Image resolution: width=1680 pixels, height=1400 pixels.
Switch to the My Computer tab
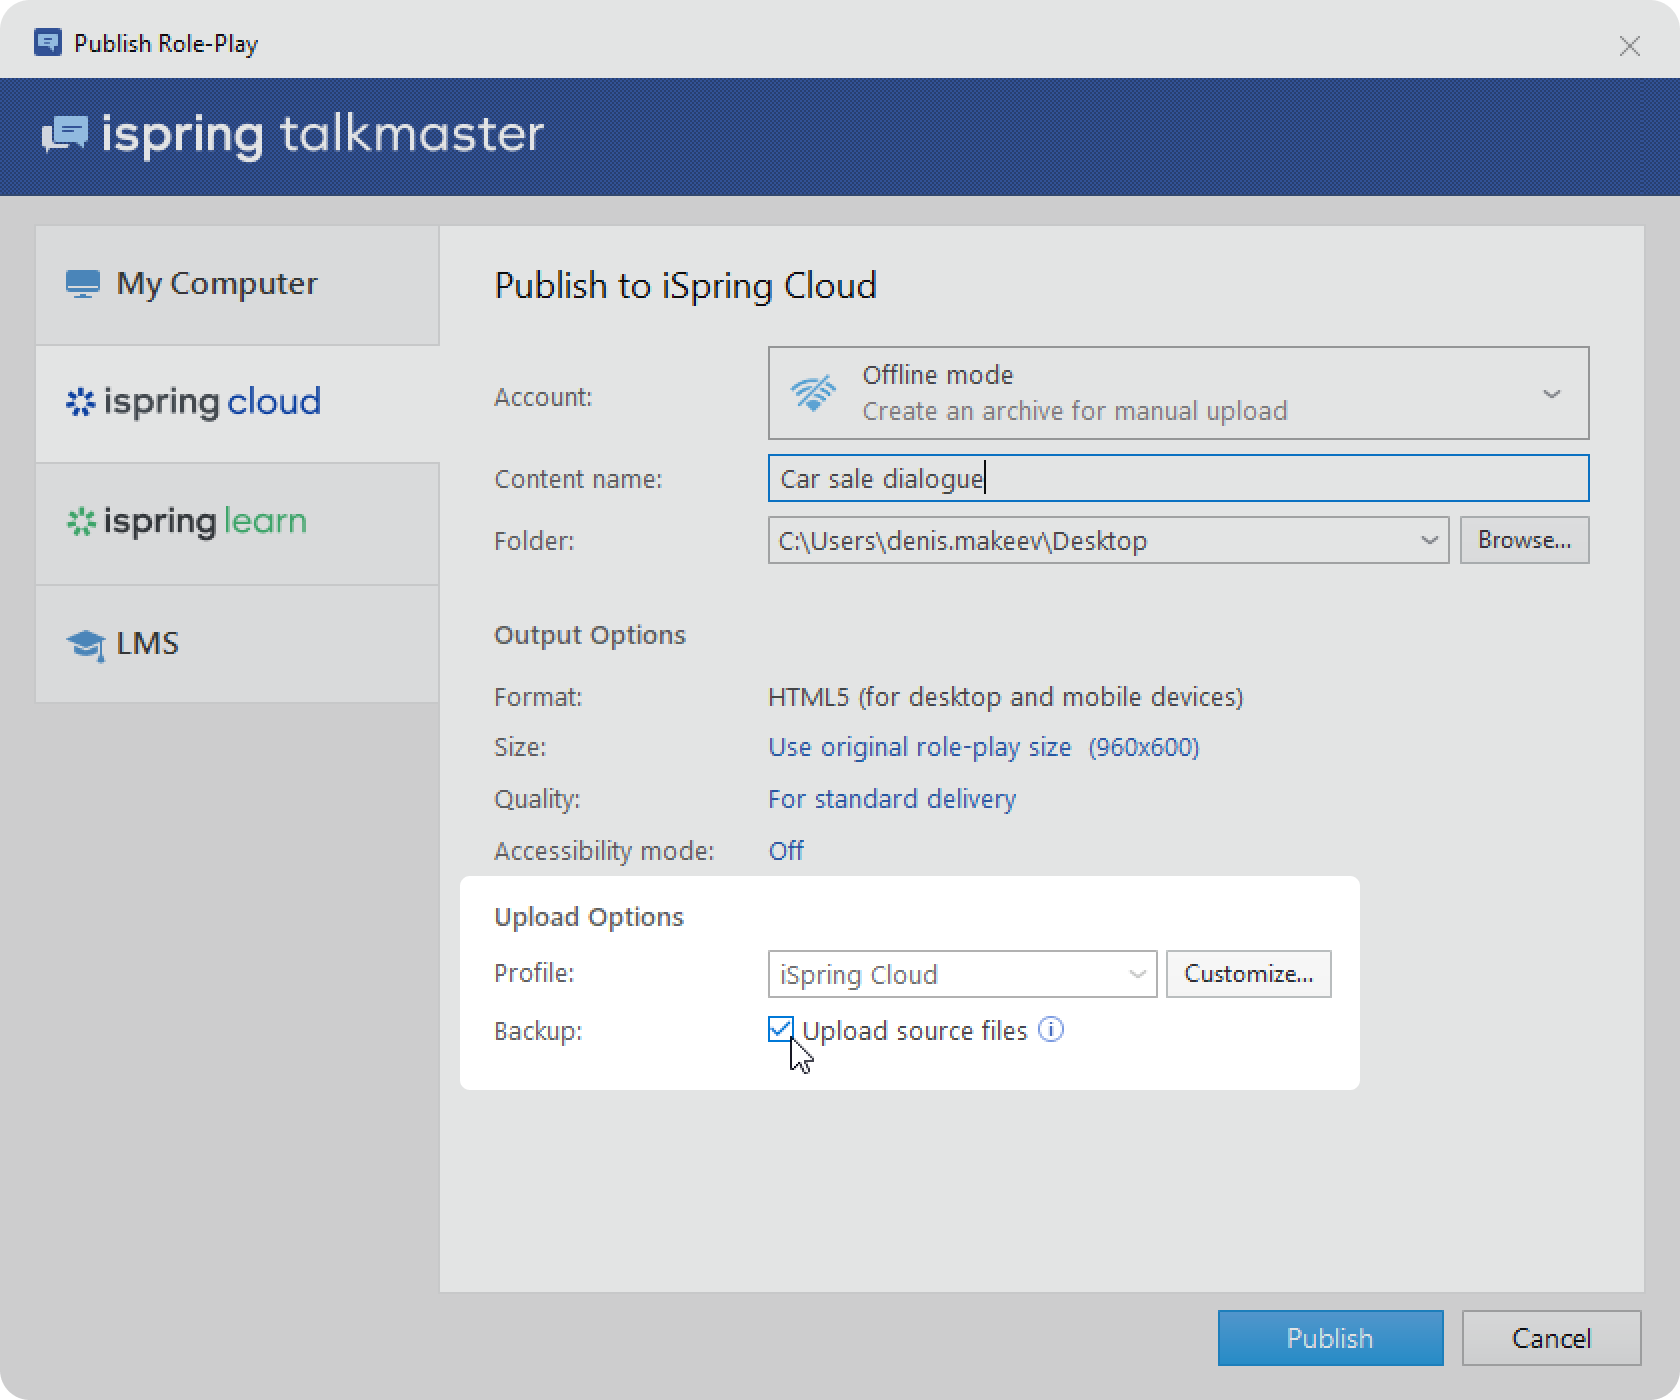click(x=237, y=285)
